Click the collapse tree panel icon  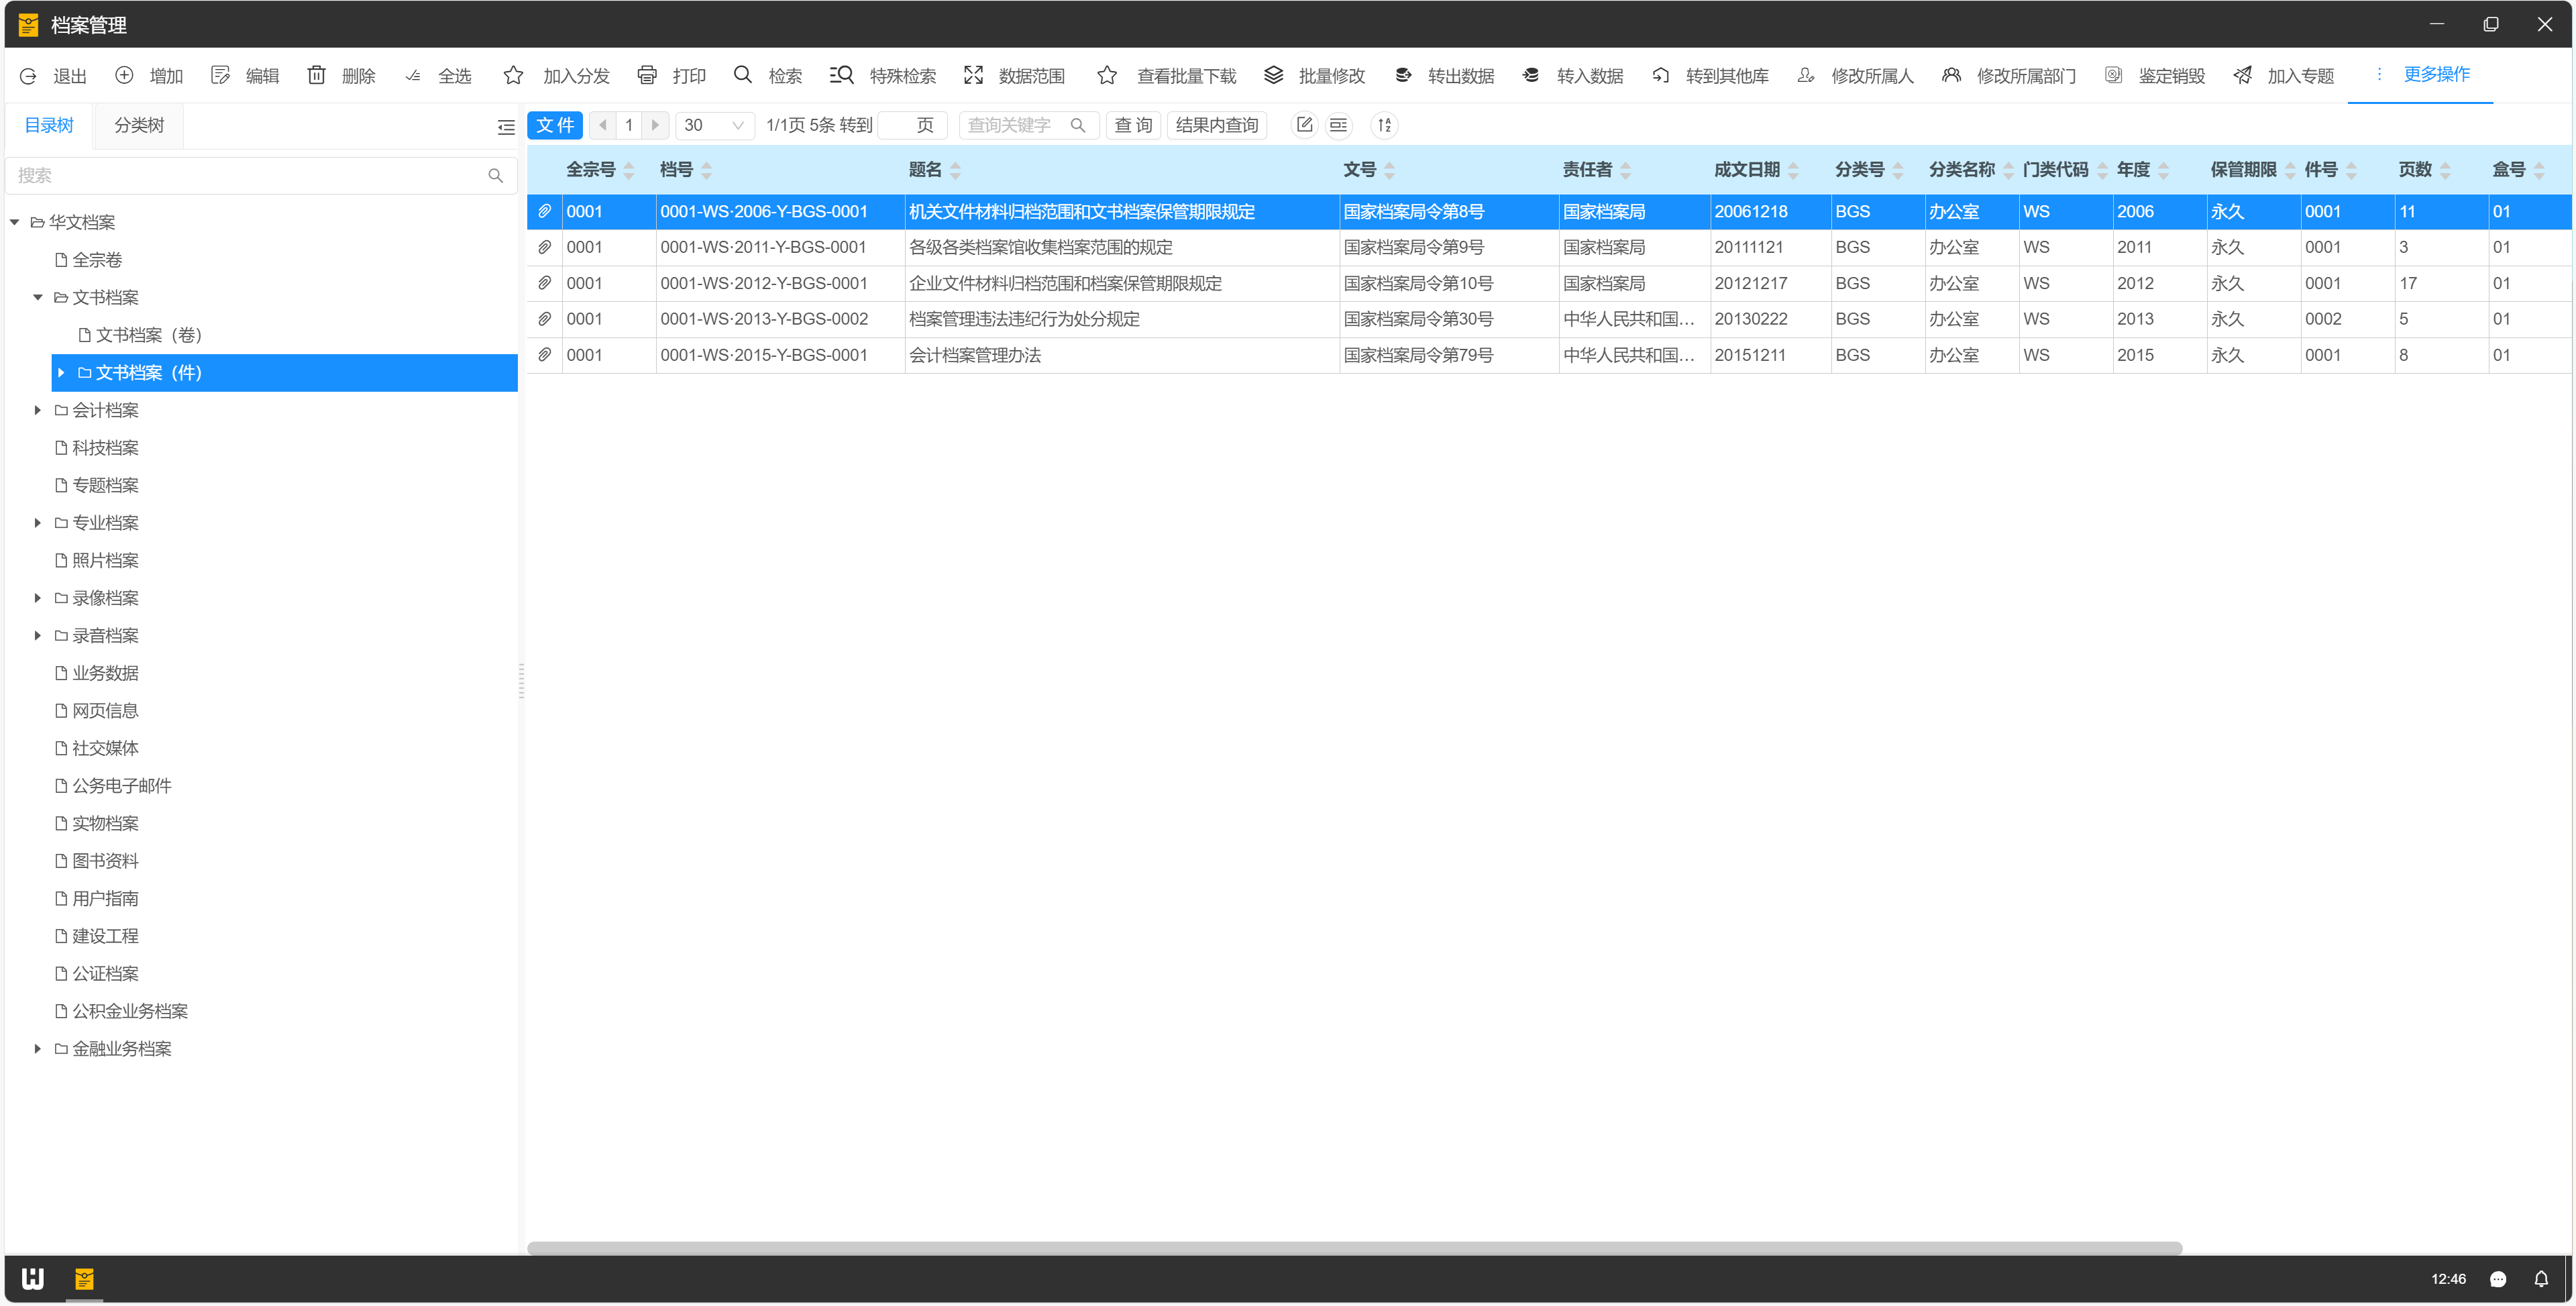click(x=506, y=127)
